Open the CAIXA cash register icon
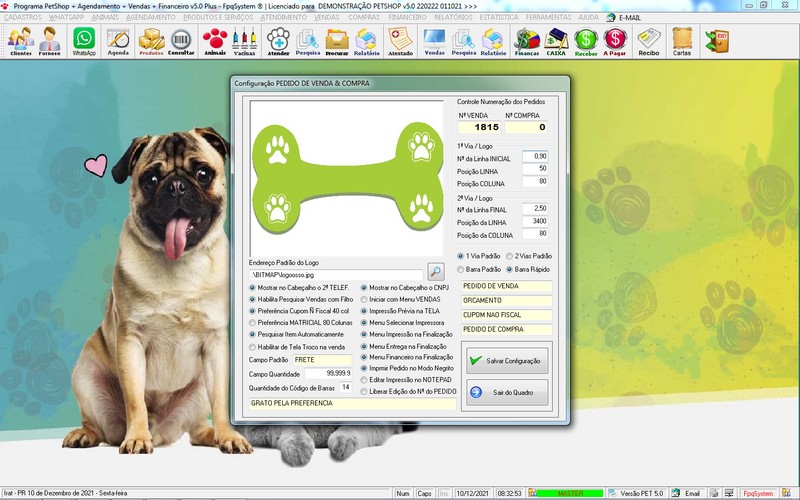 point(556,41)
